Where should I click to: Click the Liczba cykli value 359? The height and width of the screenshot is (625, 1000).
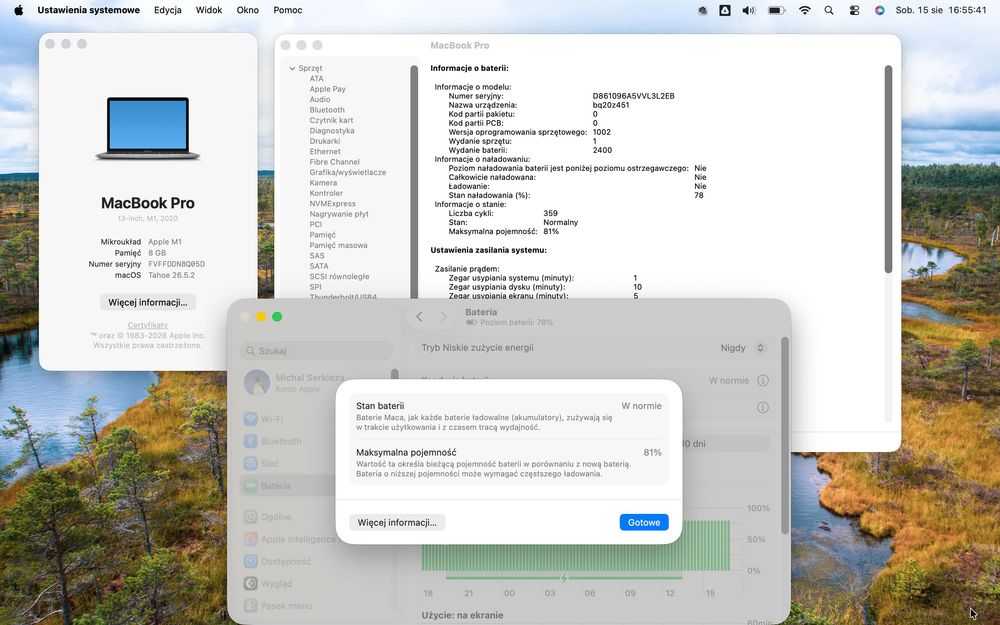pos(550,214)
